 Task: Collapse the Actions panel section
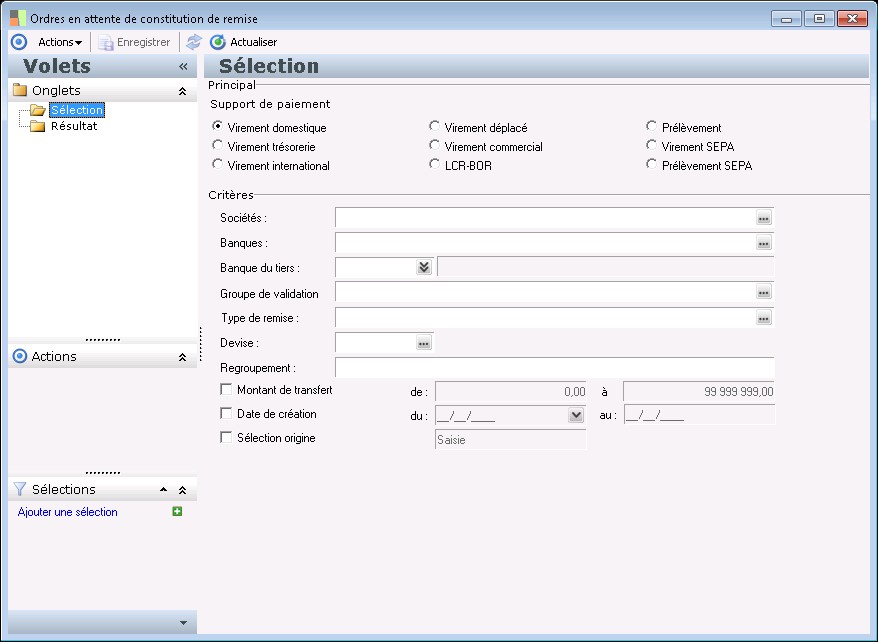point(182,357)
